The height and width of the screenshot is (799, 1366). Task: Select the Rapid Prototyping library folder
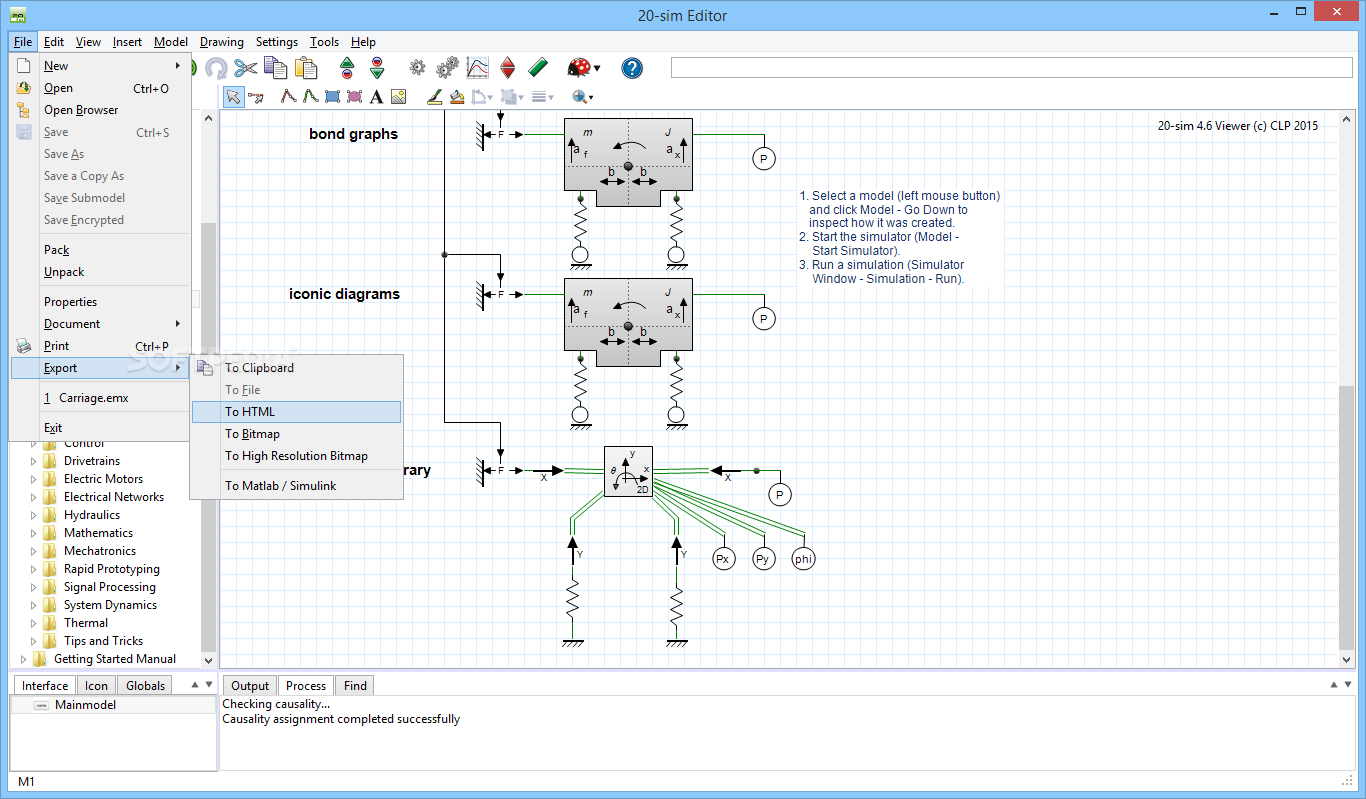pos(112,569)
